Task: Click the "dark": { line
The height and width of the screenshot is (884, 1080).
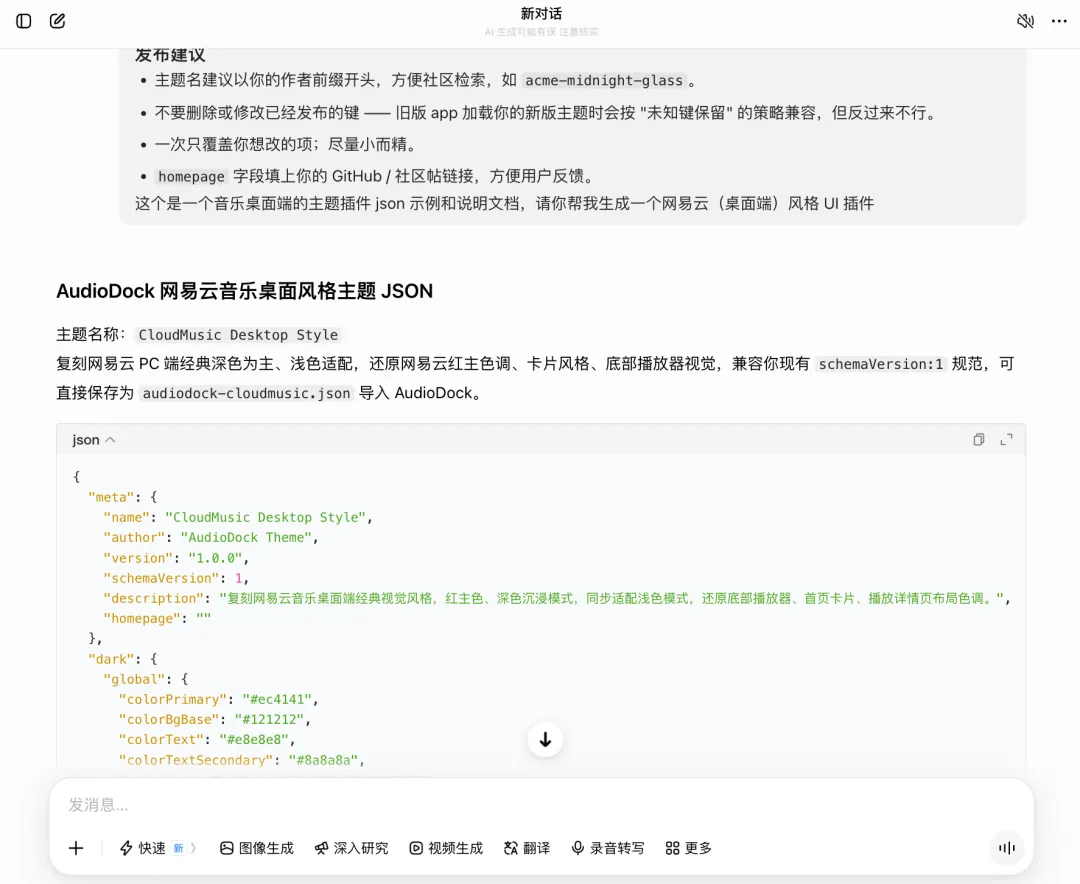Action: (123, 659)
